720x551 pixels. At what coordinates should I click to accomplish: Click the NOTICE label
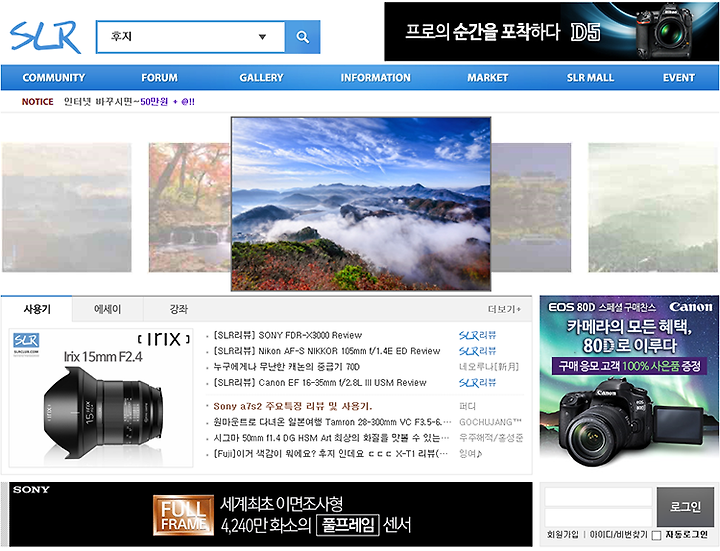tap(38, 102)
